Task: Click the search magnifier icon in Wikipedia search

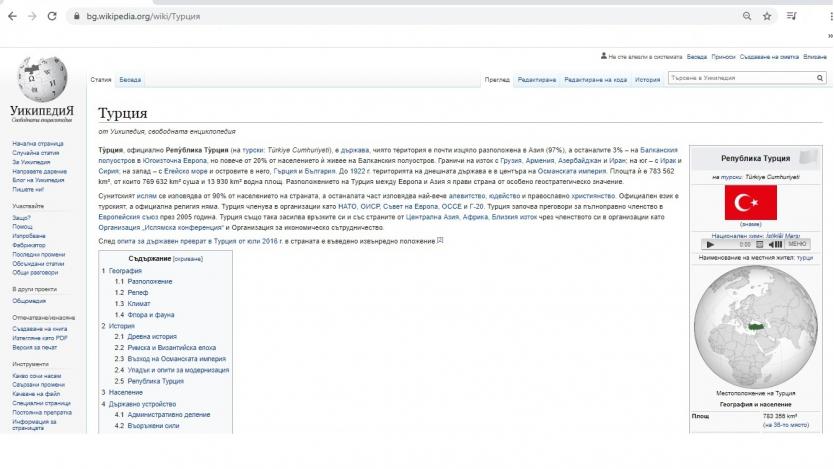Action: 820,78
